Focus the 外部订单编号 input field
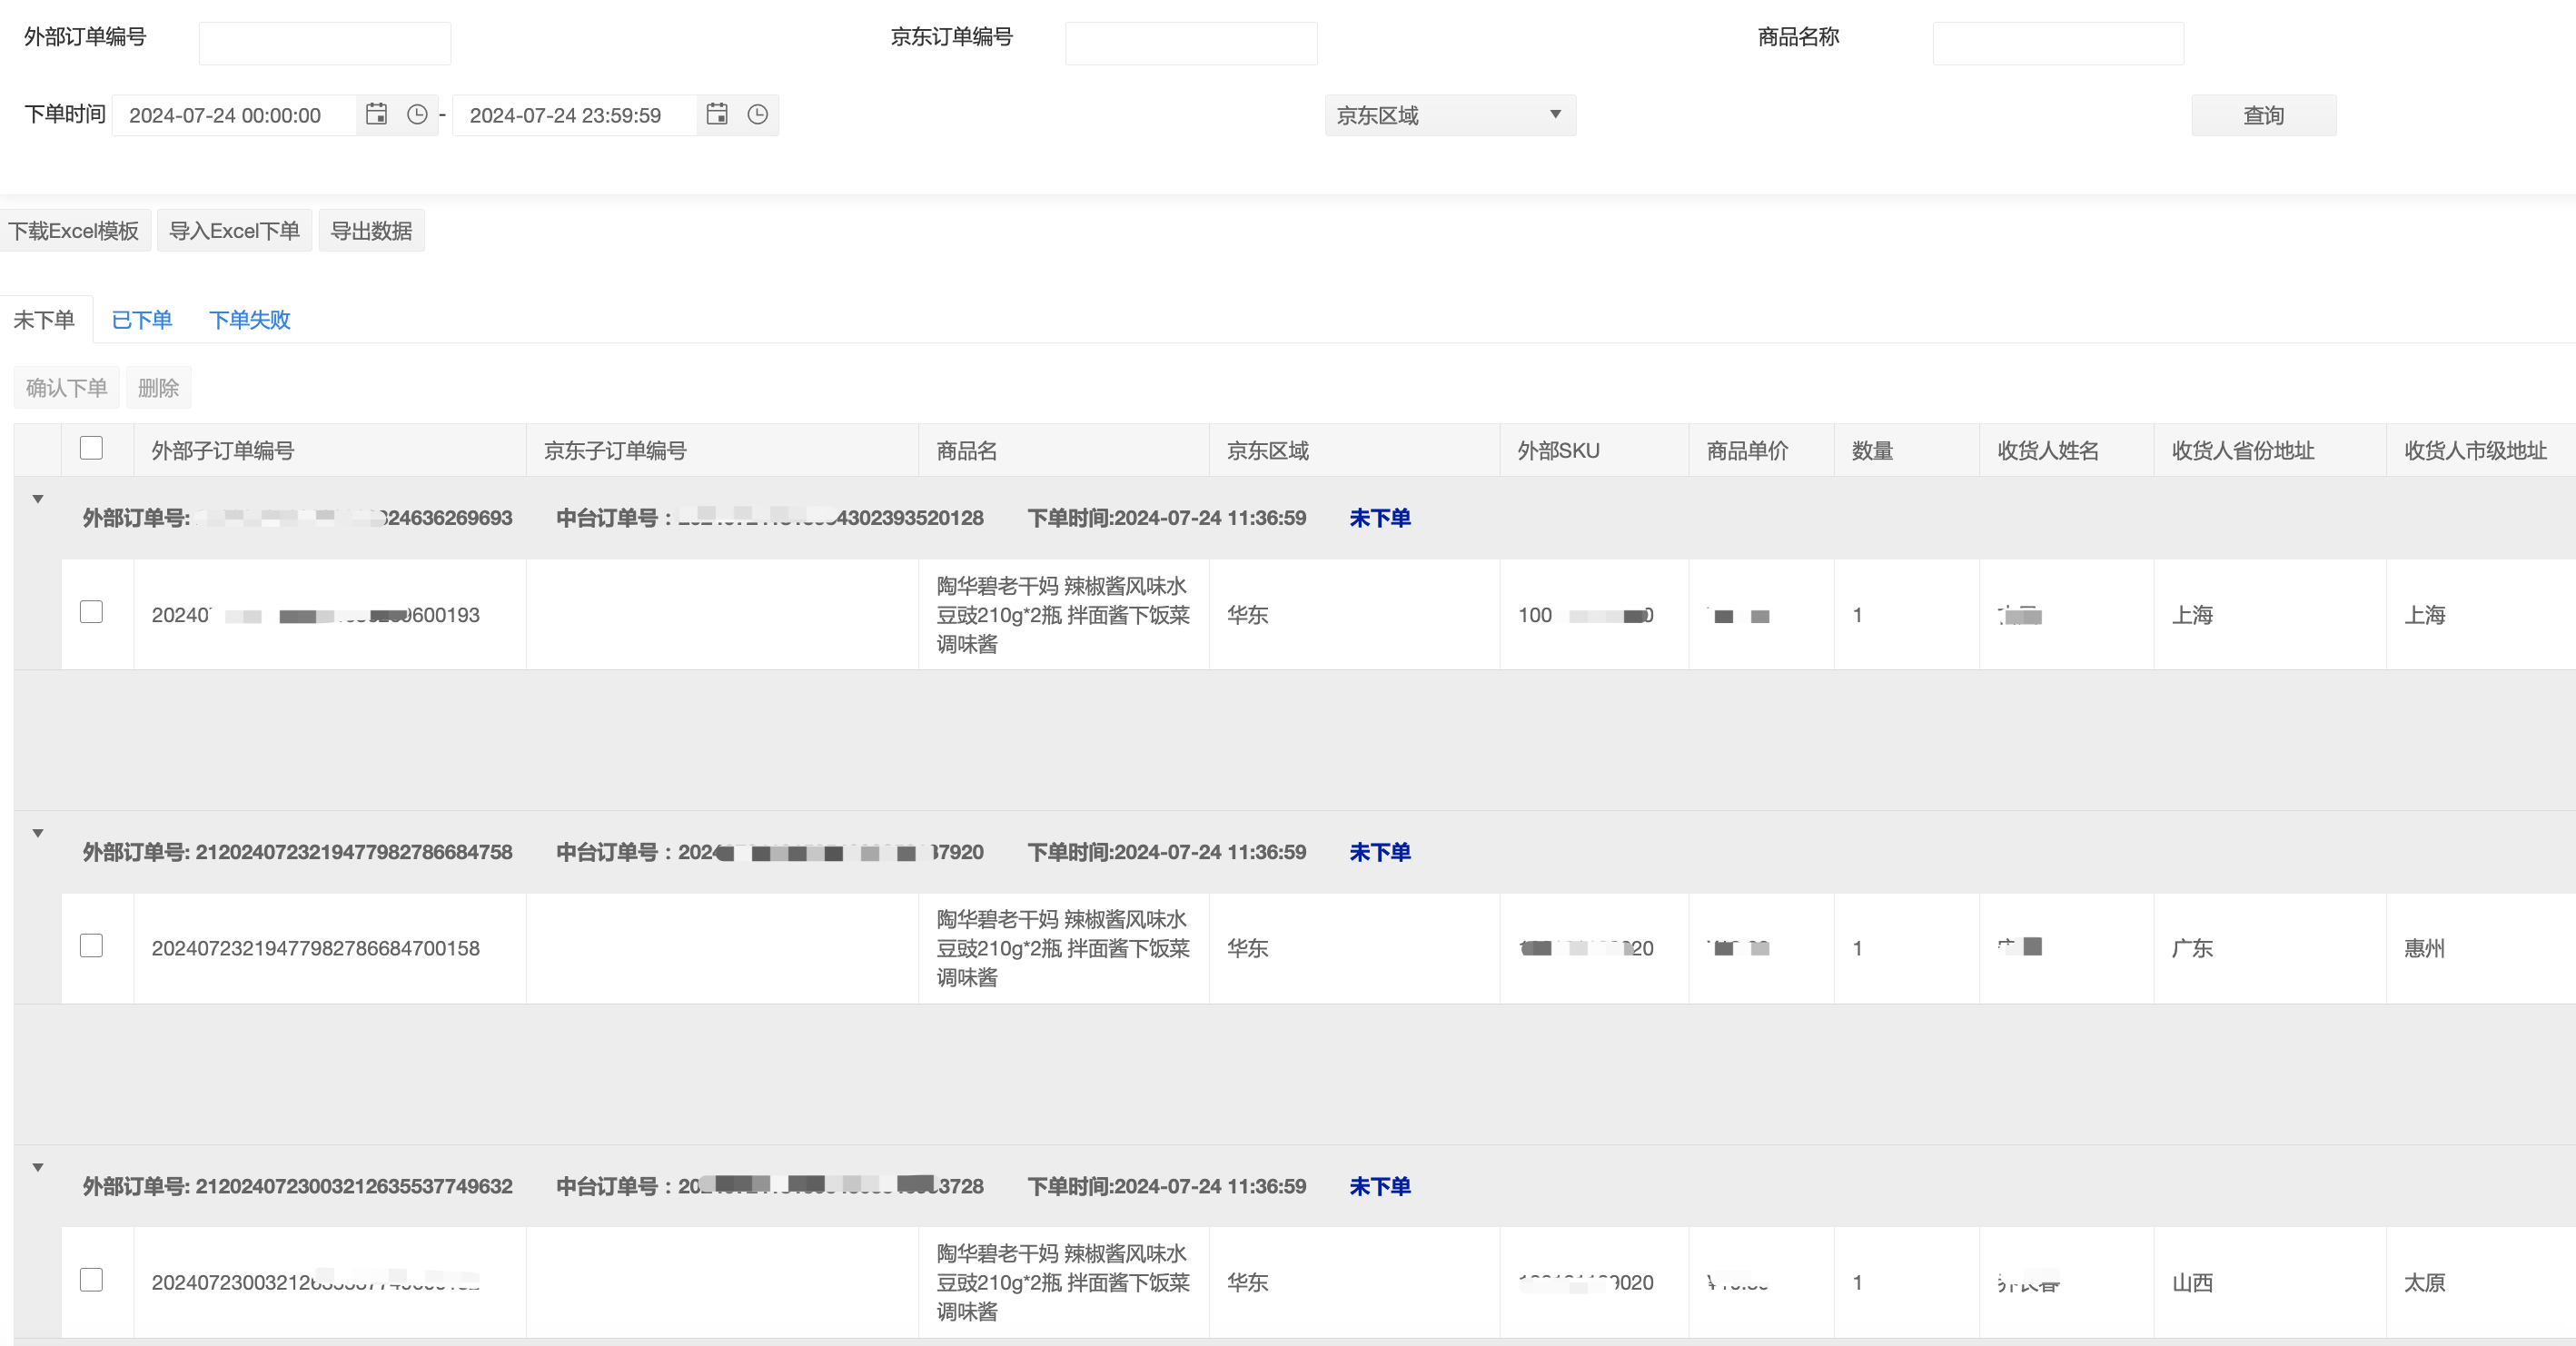 pos(324,43)
